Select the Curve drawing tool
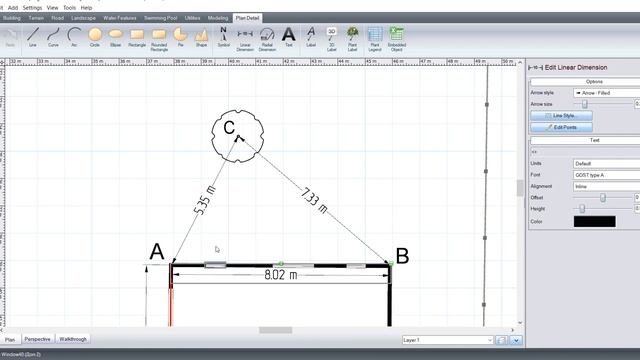This screenshot has height=360, width=640. (x=53, y=38)
